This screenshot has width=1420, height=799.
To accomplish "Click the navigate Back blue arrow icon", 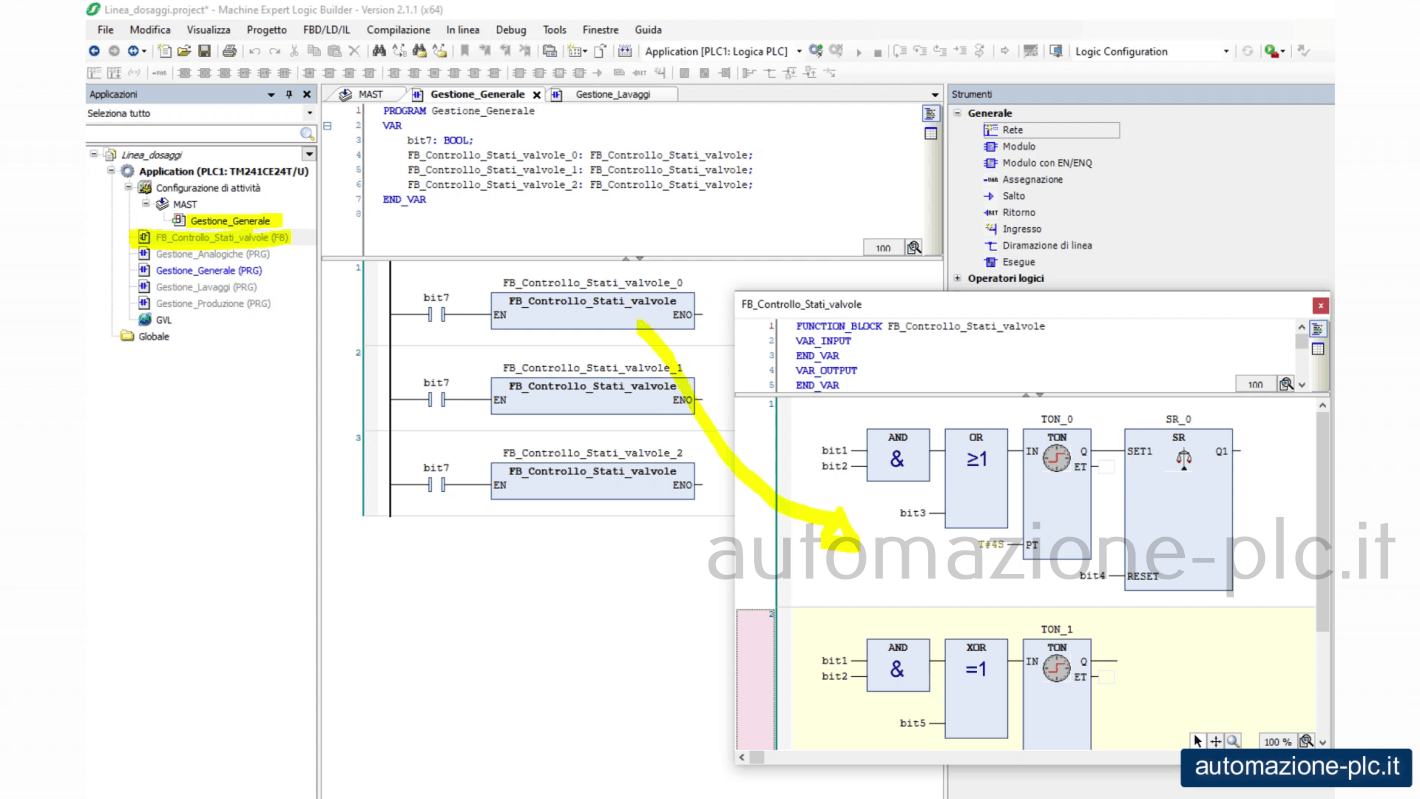I will (94, 51).
